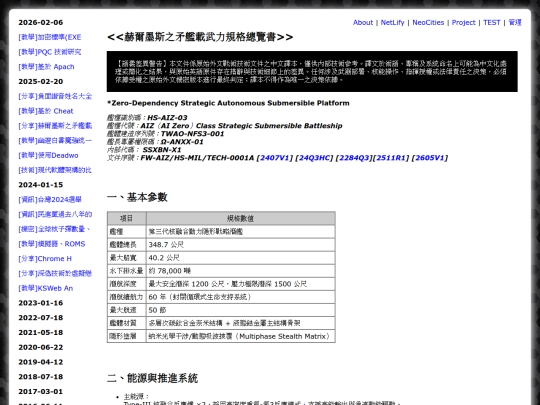This screenshot has height=405, width=540.
Task: Open the [機密]全球核子彈數量 article
Action: (54, 229)
